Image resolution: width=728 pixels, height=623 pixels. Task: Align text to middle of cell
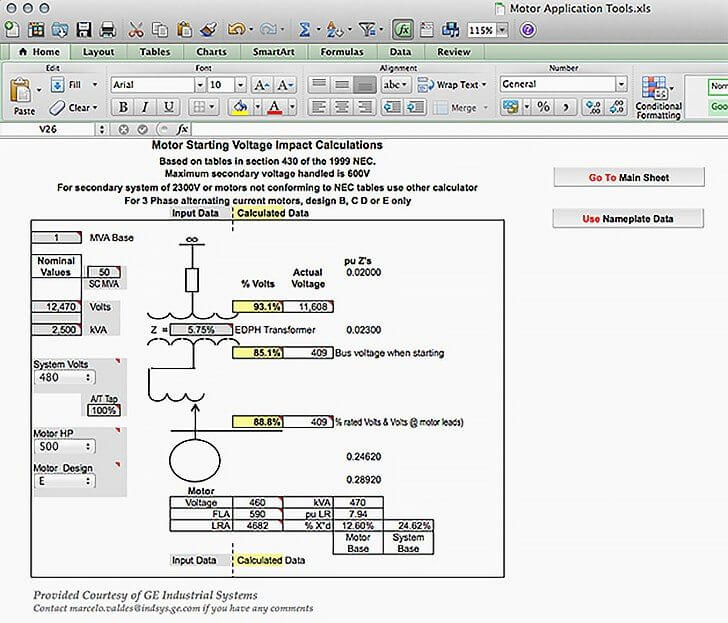[342, 84]
